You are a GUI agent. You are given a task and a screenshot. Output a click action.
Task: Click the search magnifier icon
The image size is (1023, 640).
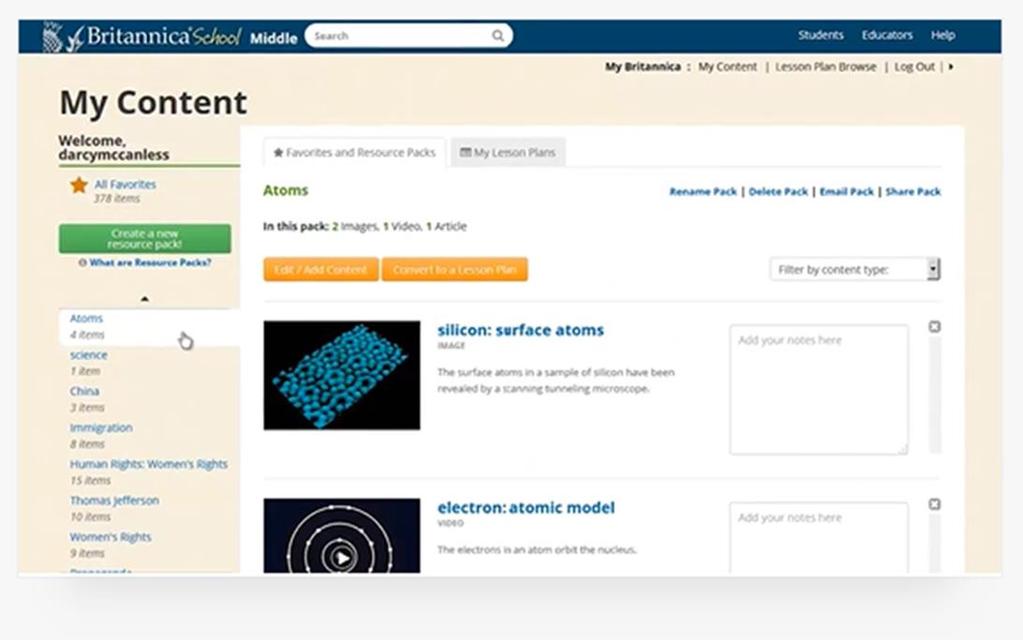tap(498, 36)
